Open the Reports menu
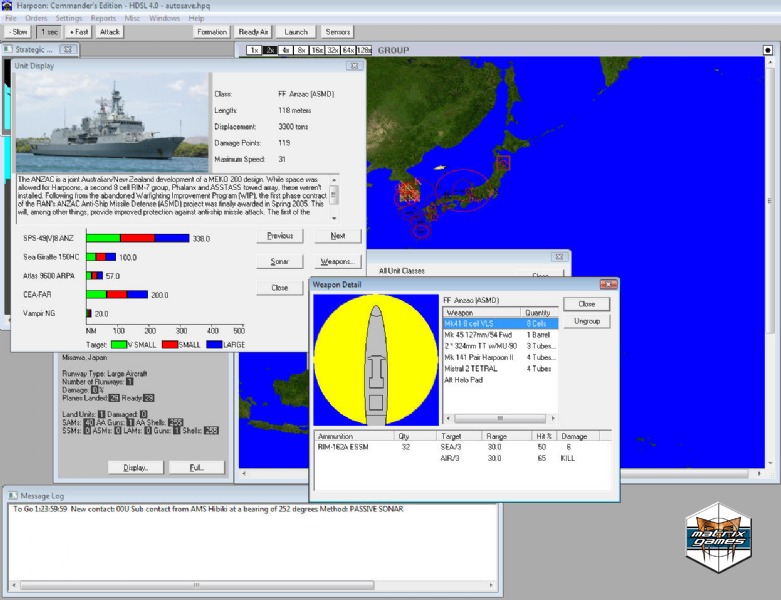The image size is (781, 600). [102, 18]
